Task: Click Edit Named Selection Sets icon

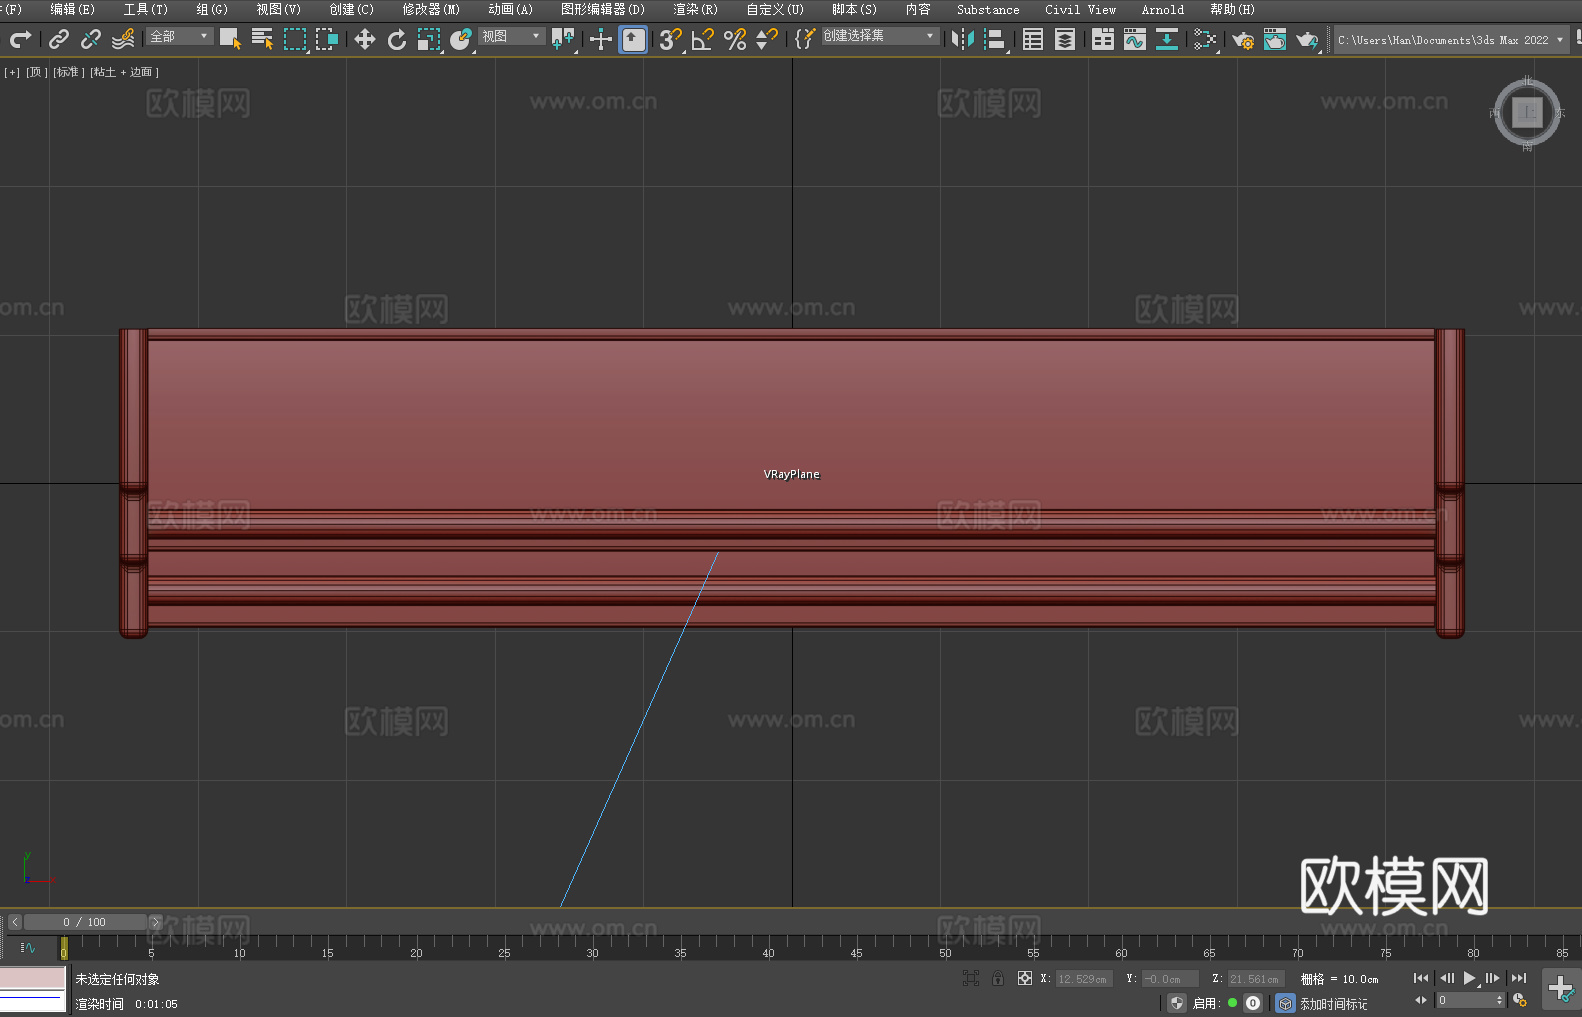Action: pos(805,39)
